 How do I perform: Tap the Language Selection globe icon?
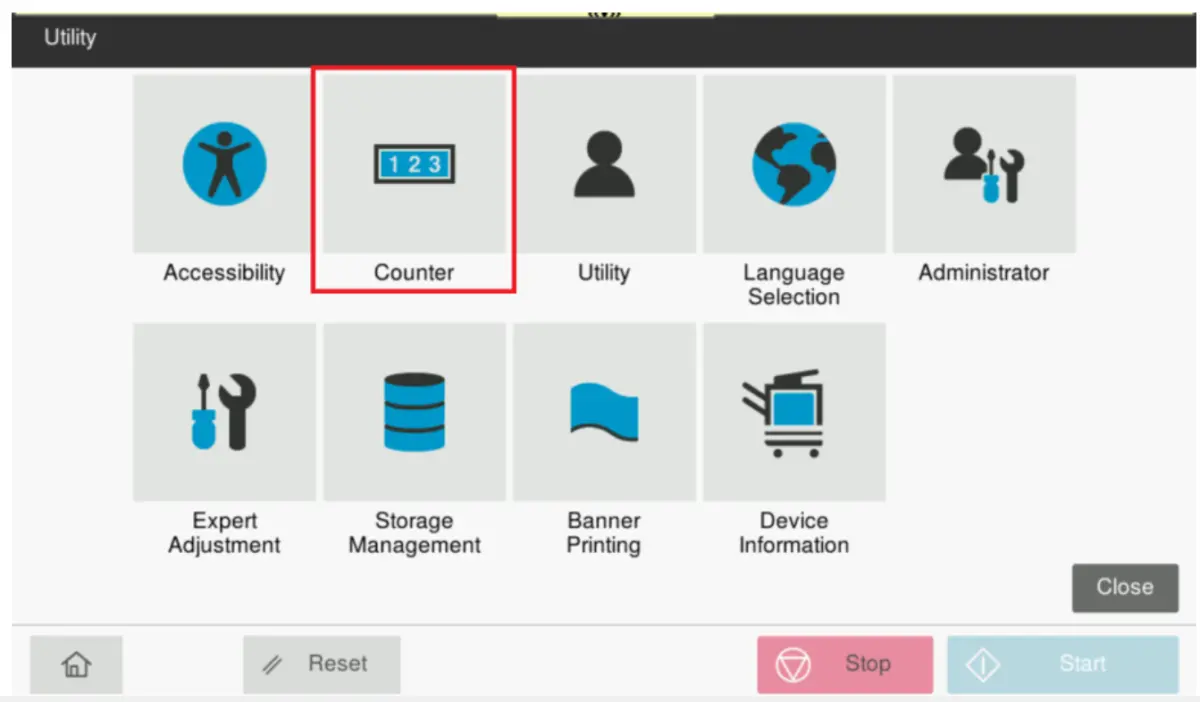coord(794,163)
